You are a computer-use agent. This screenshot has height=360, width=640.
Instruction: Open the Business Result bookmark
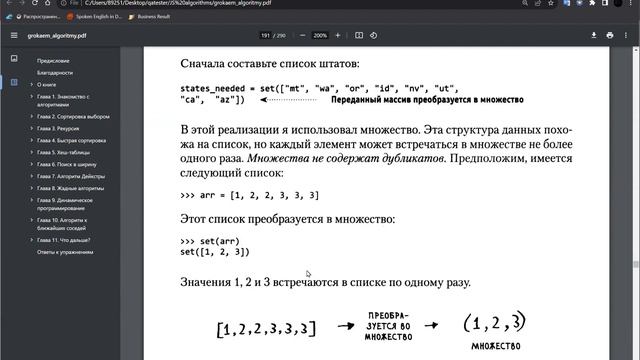click(x=149, y=17)
